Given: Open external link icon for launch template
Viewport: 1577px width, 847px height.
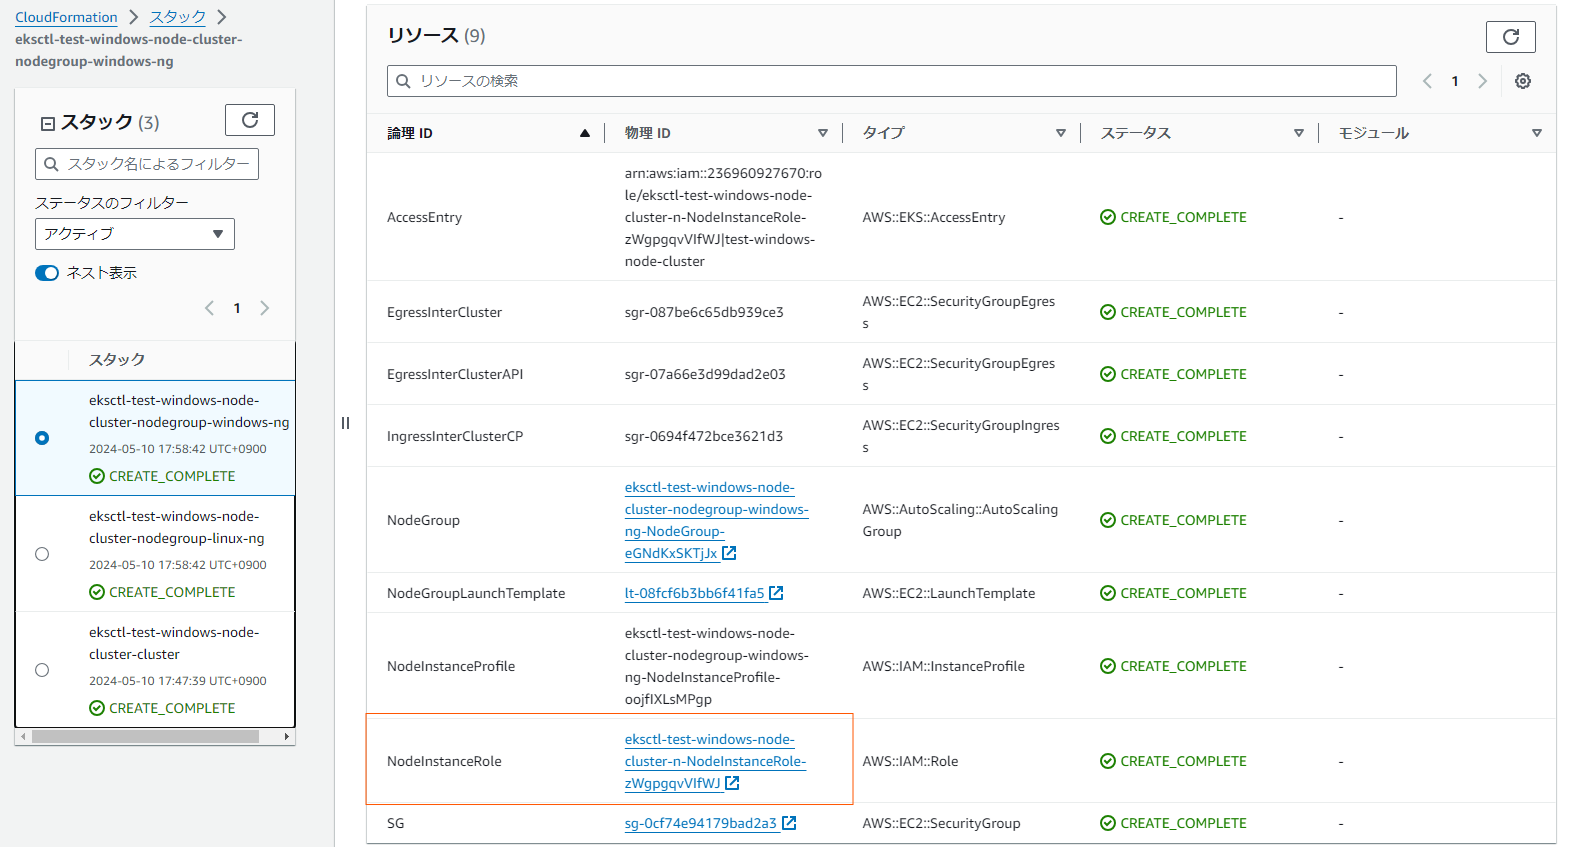Looking at the screenshot, I should (776, 593).
